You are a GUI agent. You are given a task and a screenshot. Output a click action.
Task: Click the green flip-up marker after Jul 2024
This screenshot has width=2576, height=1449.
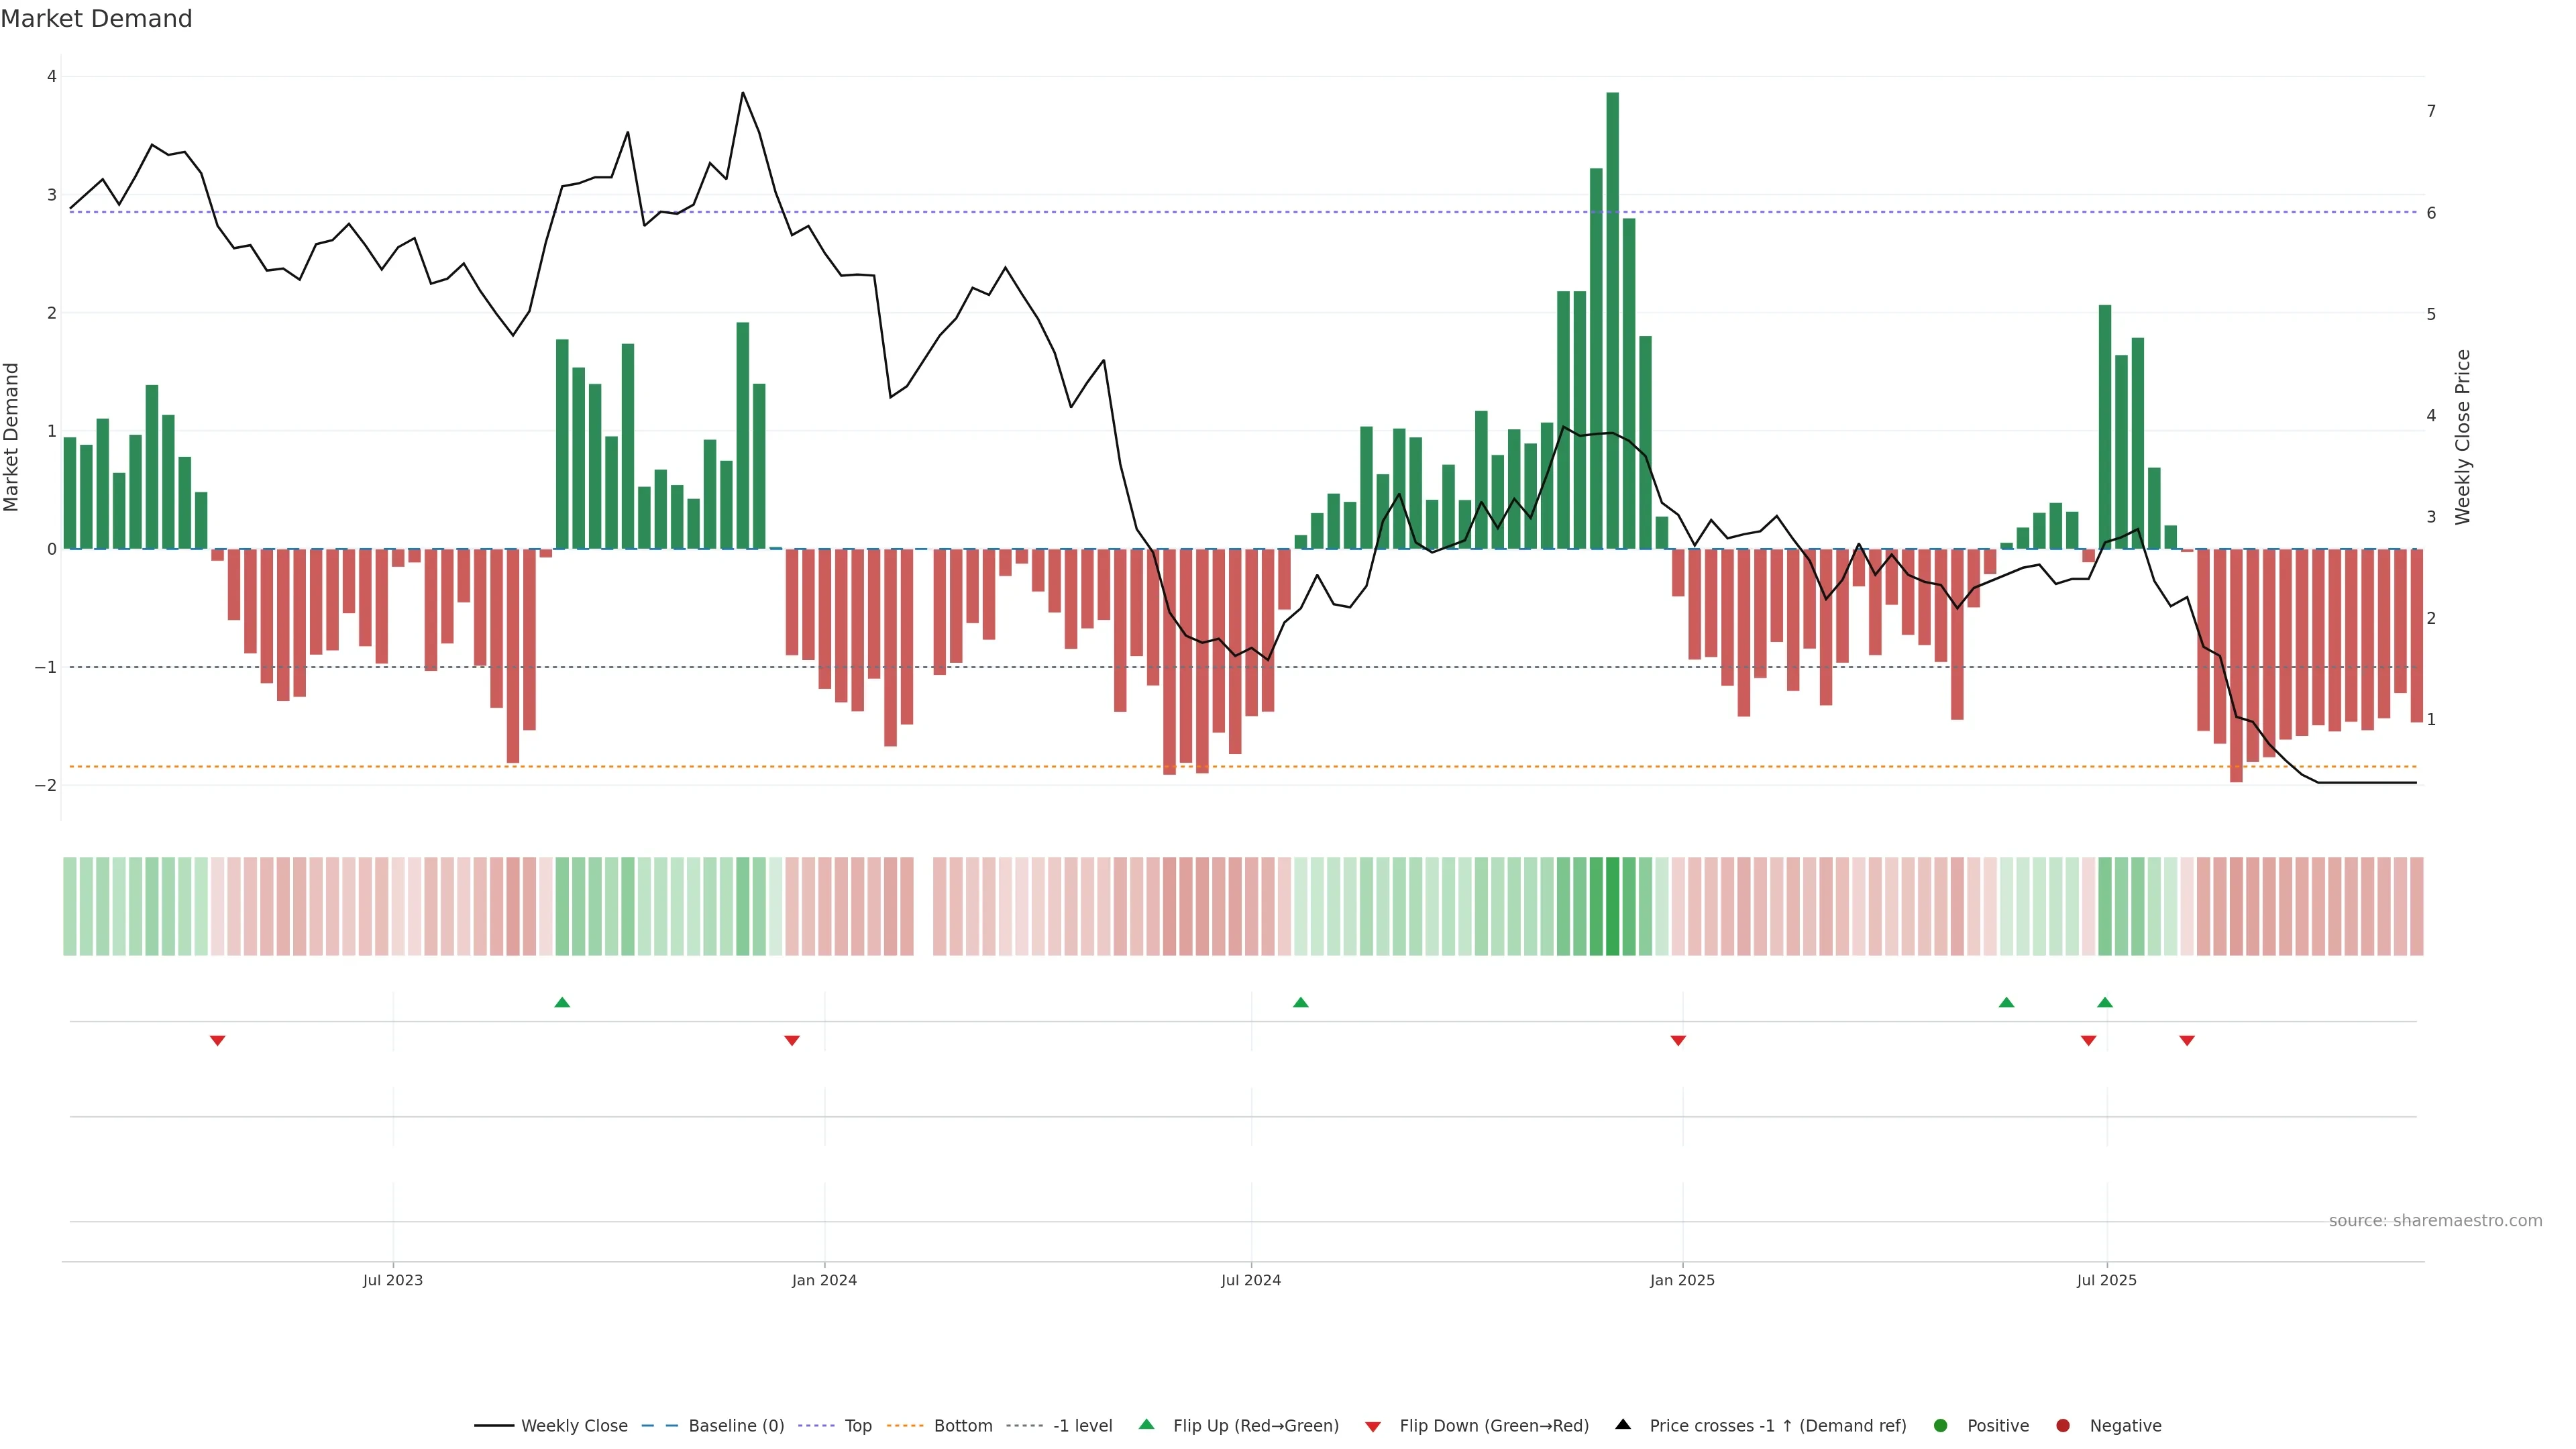(x=1300, y=1002)
